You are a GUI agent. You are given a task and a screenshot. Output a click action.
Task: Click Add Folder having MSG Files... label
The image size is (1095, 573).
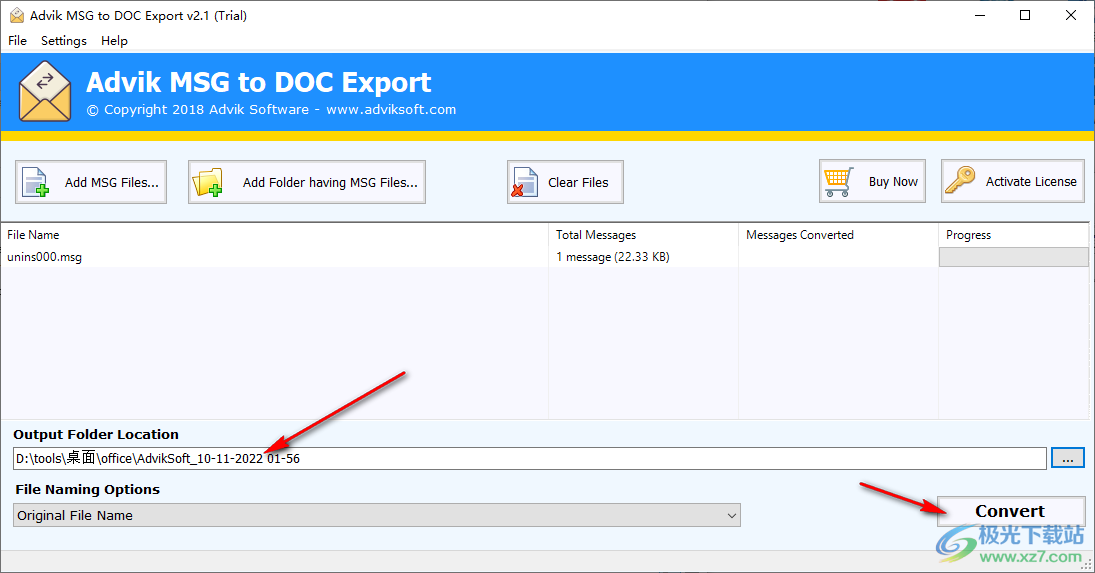click(330, 182)
